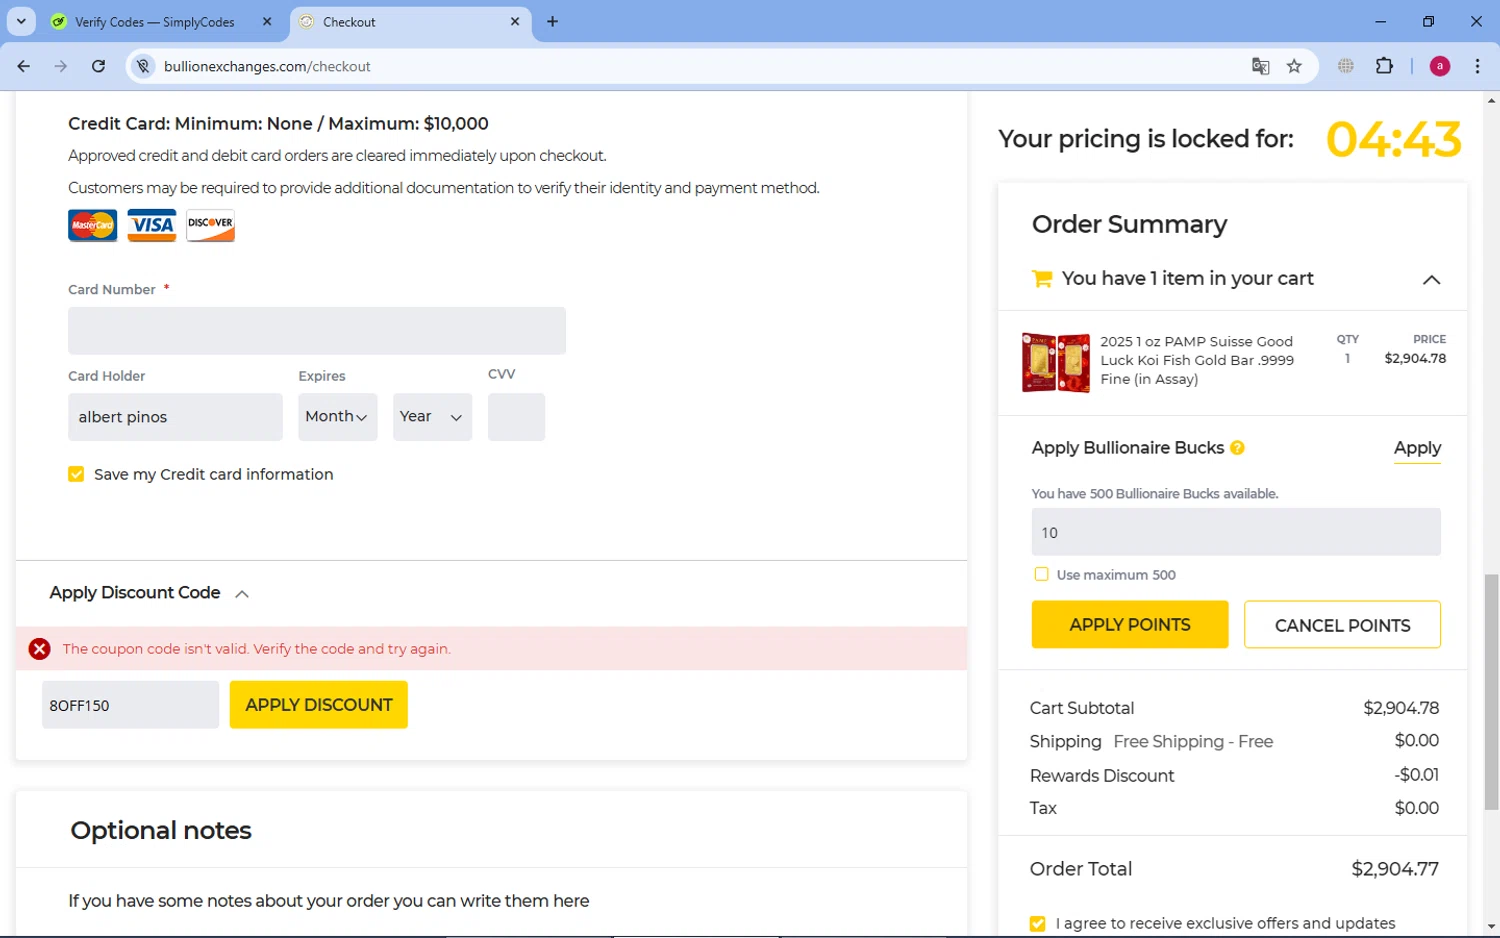Click the Cart Subtotal amount $2,904.78
The image size is (1500, 938).
pos(1401,708)
